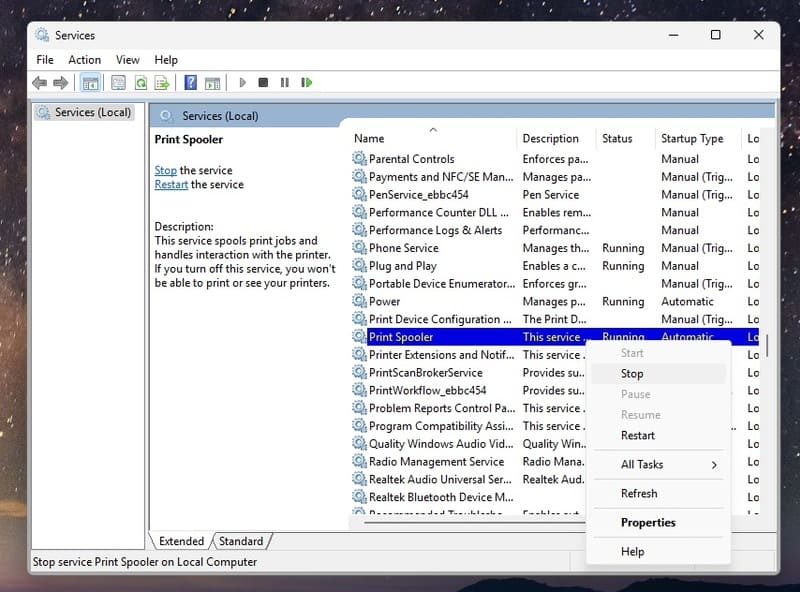This screenshot has height=592, width=800.
Task: Click the Automatic startup type of Power
Action: click(x=687, y=302)
